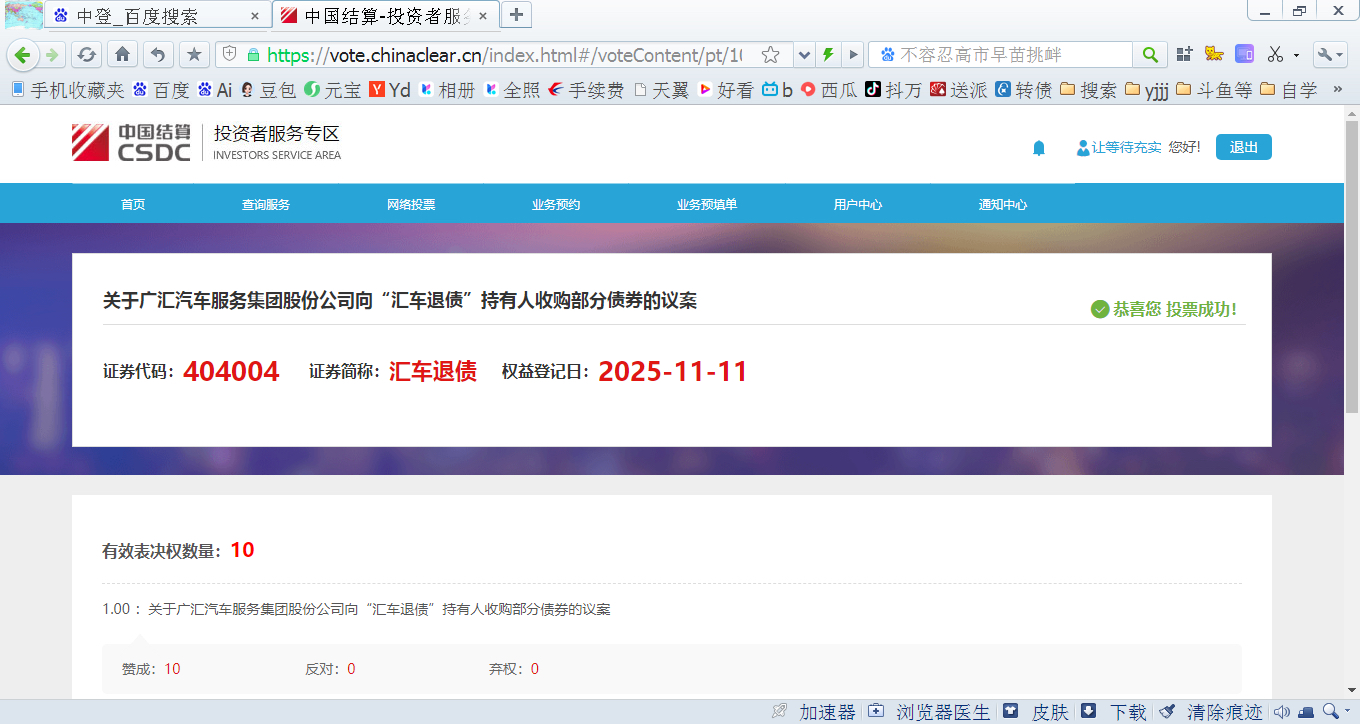Open the 百度 bookmark
This screenshot has height=724, width=1360.
pos(161,90)
